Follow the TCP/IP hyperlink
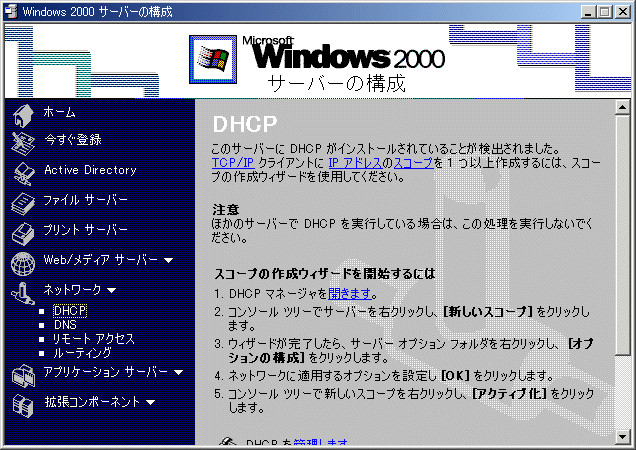636x450 pixels. (x=233, y=163)
